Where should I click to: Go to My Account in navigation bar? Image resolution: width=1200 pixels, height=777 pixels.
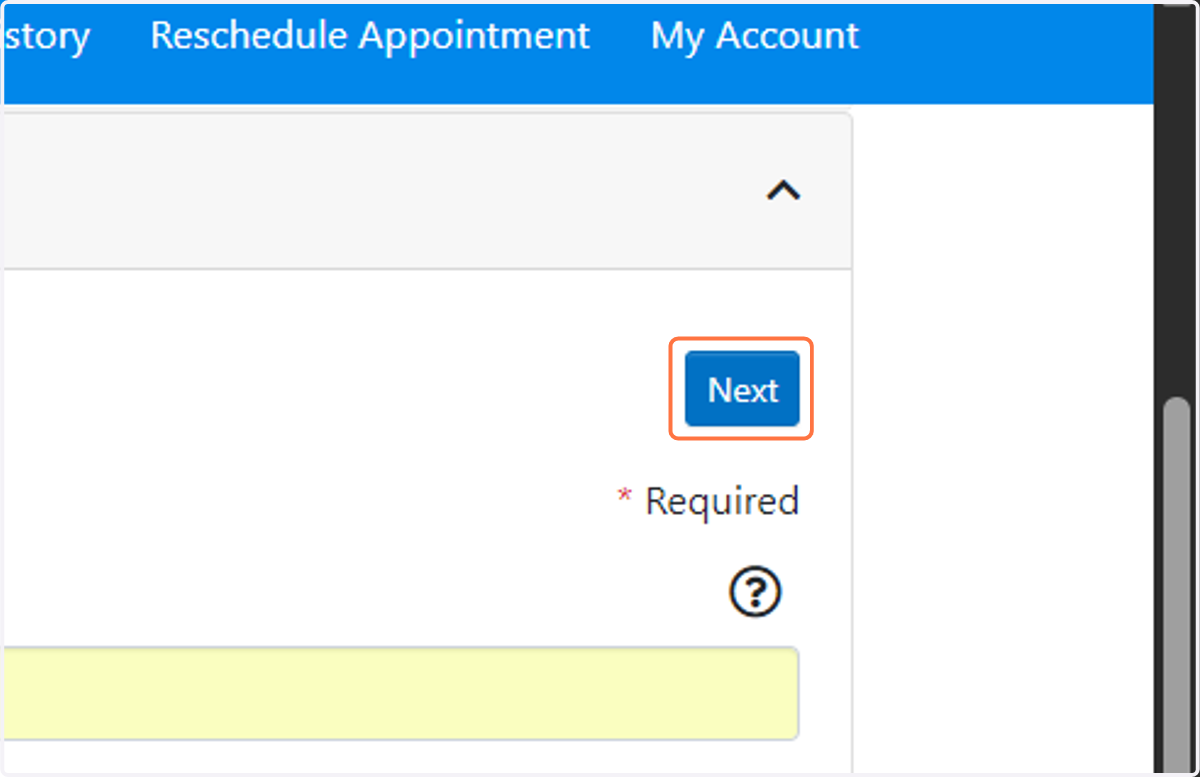pyautogui.click(x=755, y=36)
